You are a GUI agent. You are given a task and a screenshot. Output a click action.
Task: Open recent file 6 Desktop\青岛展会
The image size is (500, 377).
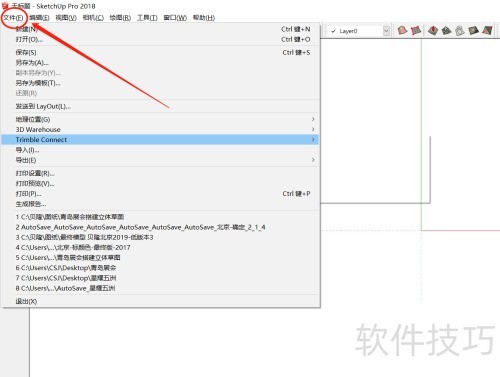click(161, 268)
